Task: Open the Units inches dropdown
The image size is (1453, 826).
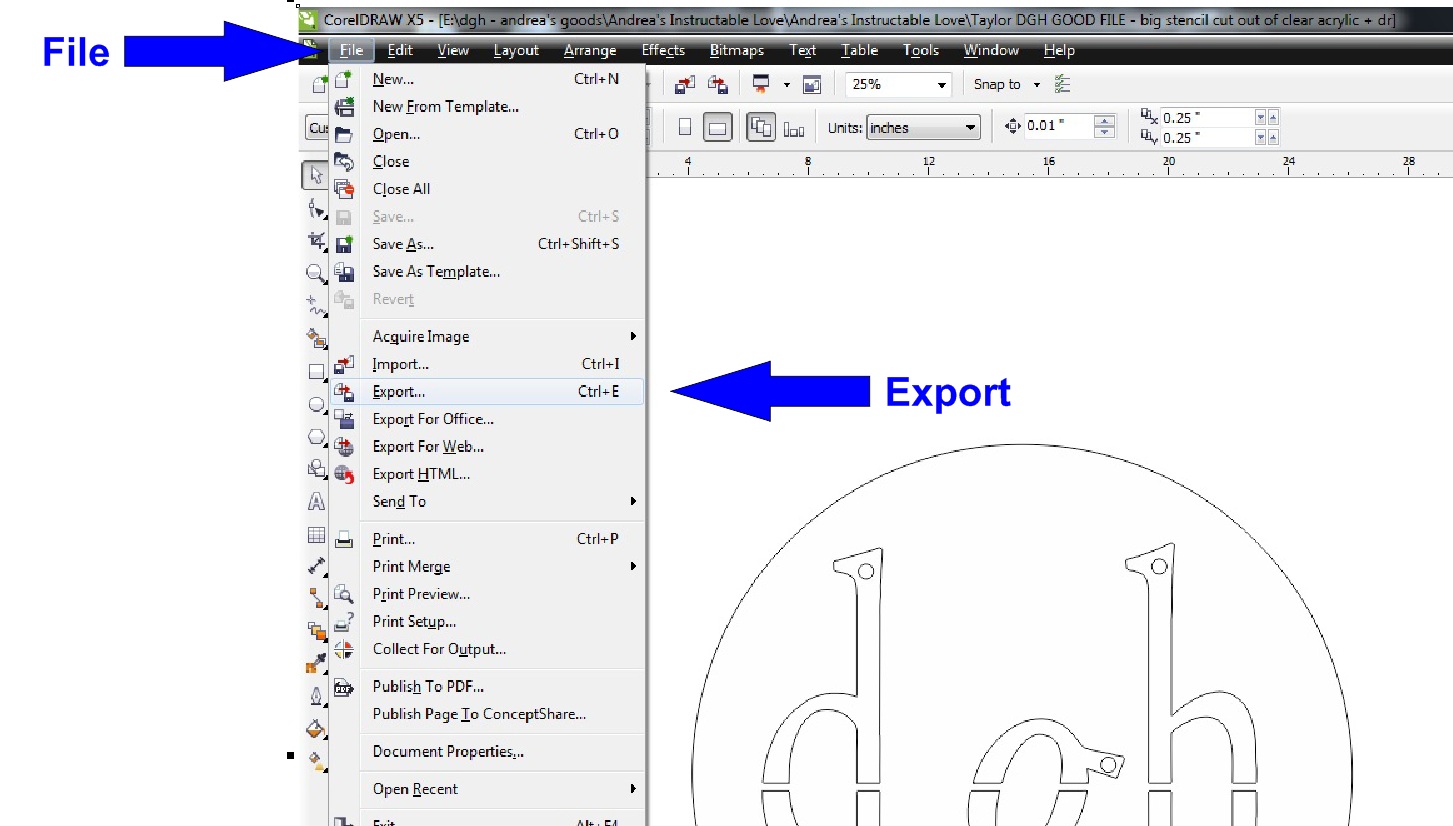Action: point(971,128)
